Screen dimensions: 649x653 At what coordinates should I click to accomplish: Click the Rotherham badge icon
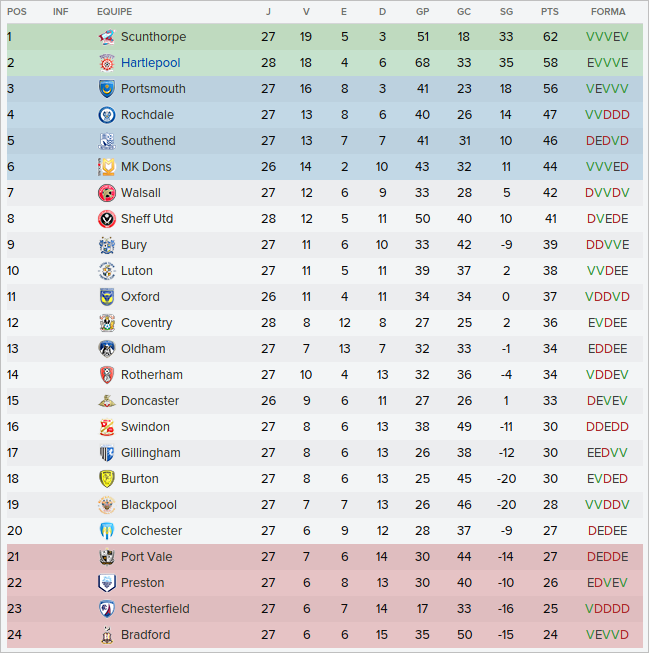pyautogui.click(x=106, y=375)
